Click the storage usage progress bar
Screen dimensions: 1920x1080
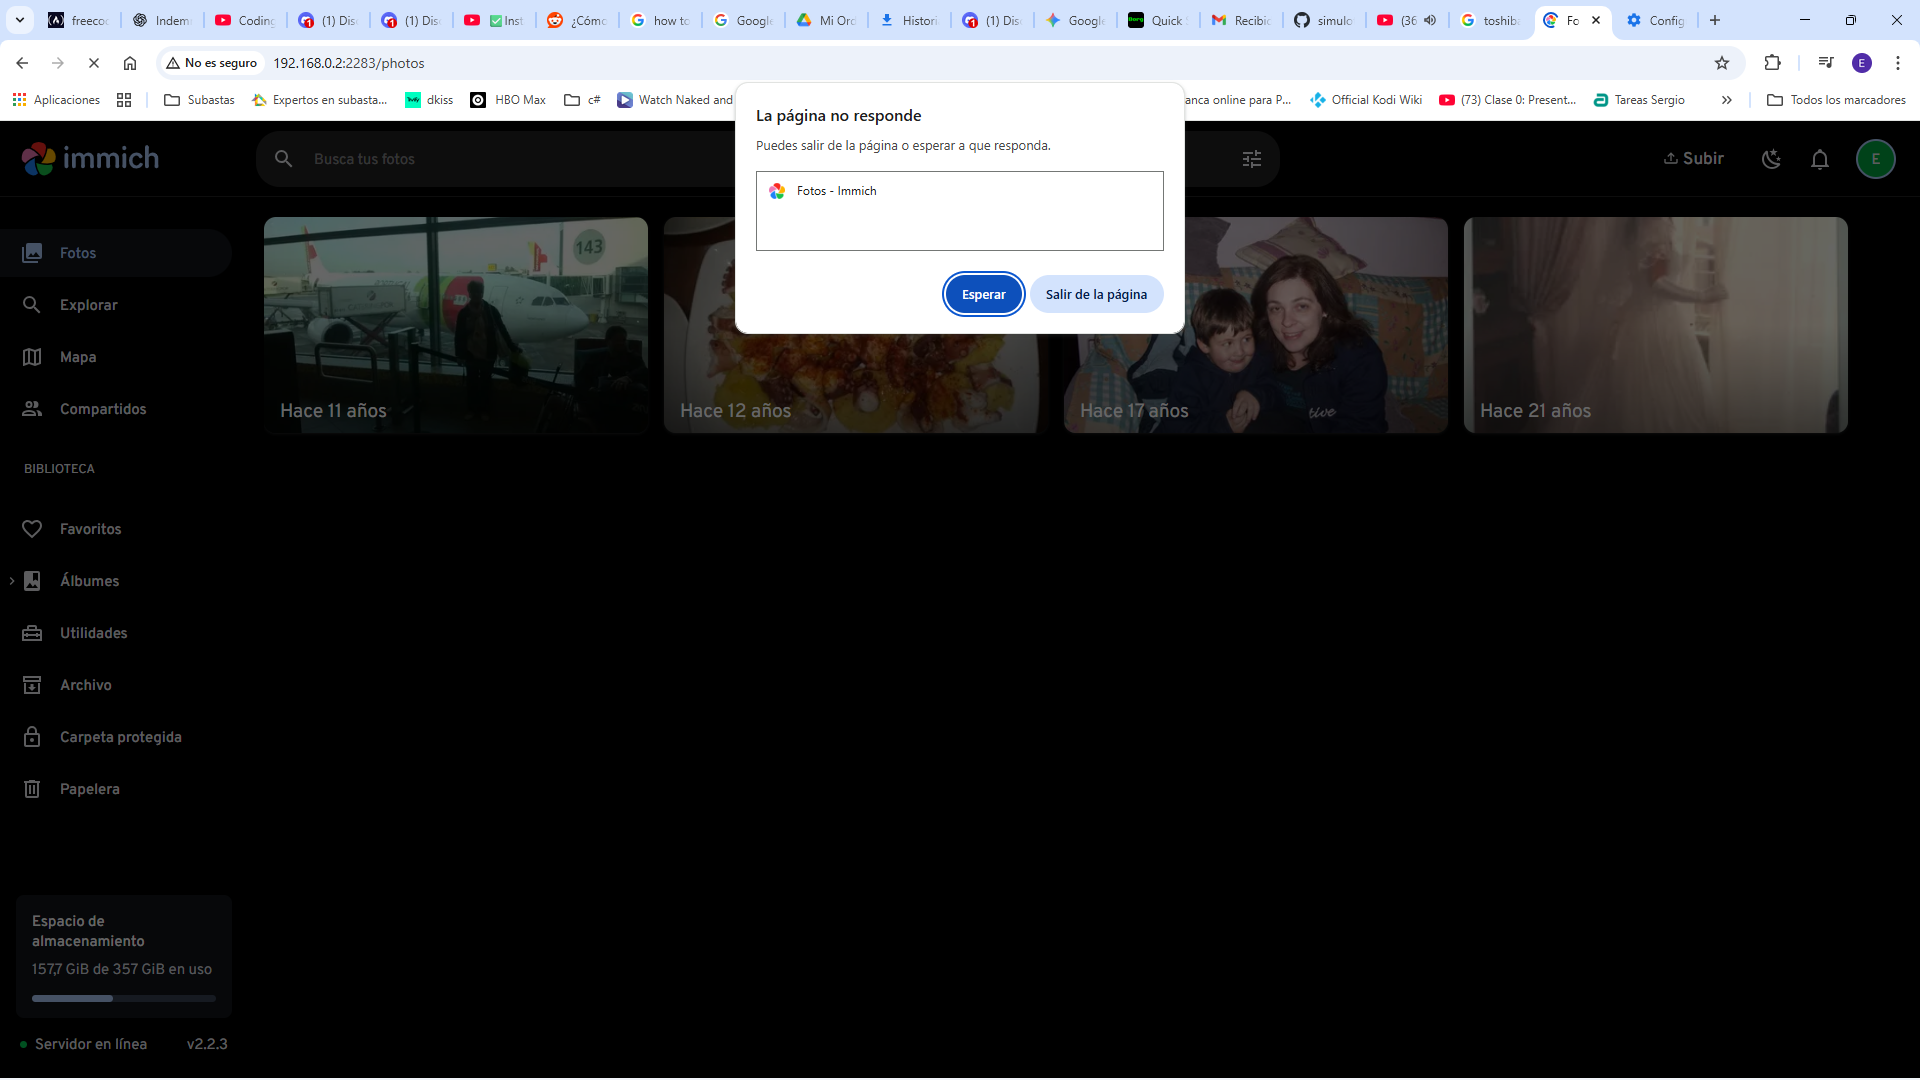[124, 998]
